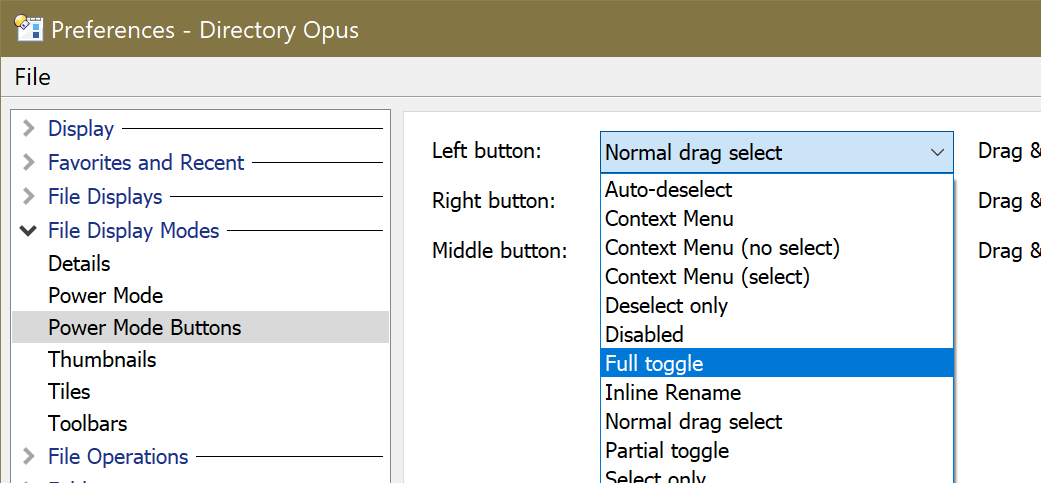Open the Details preferences page

pyautogui.click(x=79, y=263)
